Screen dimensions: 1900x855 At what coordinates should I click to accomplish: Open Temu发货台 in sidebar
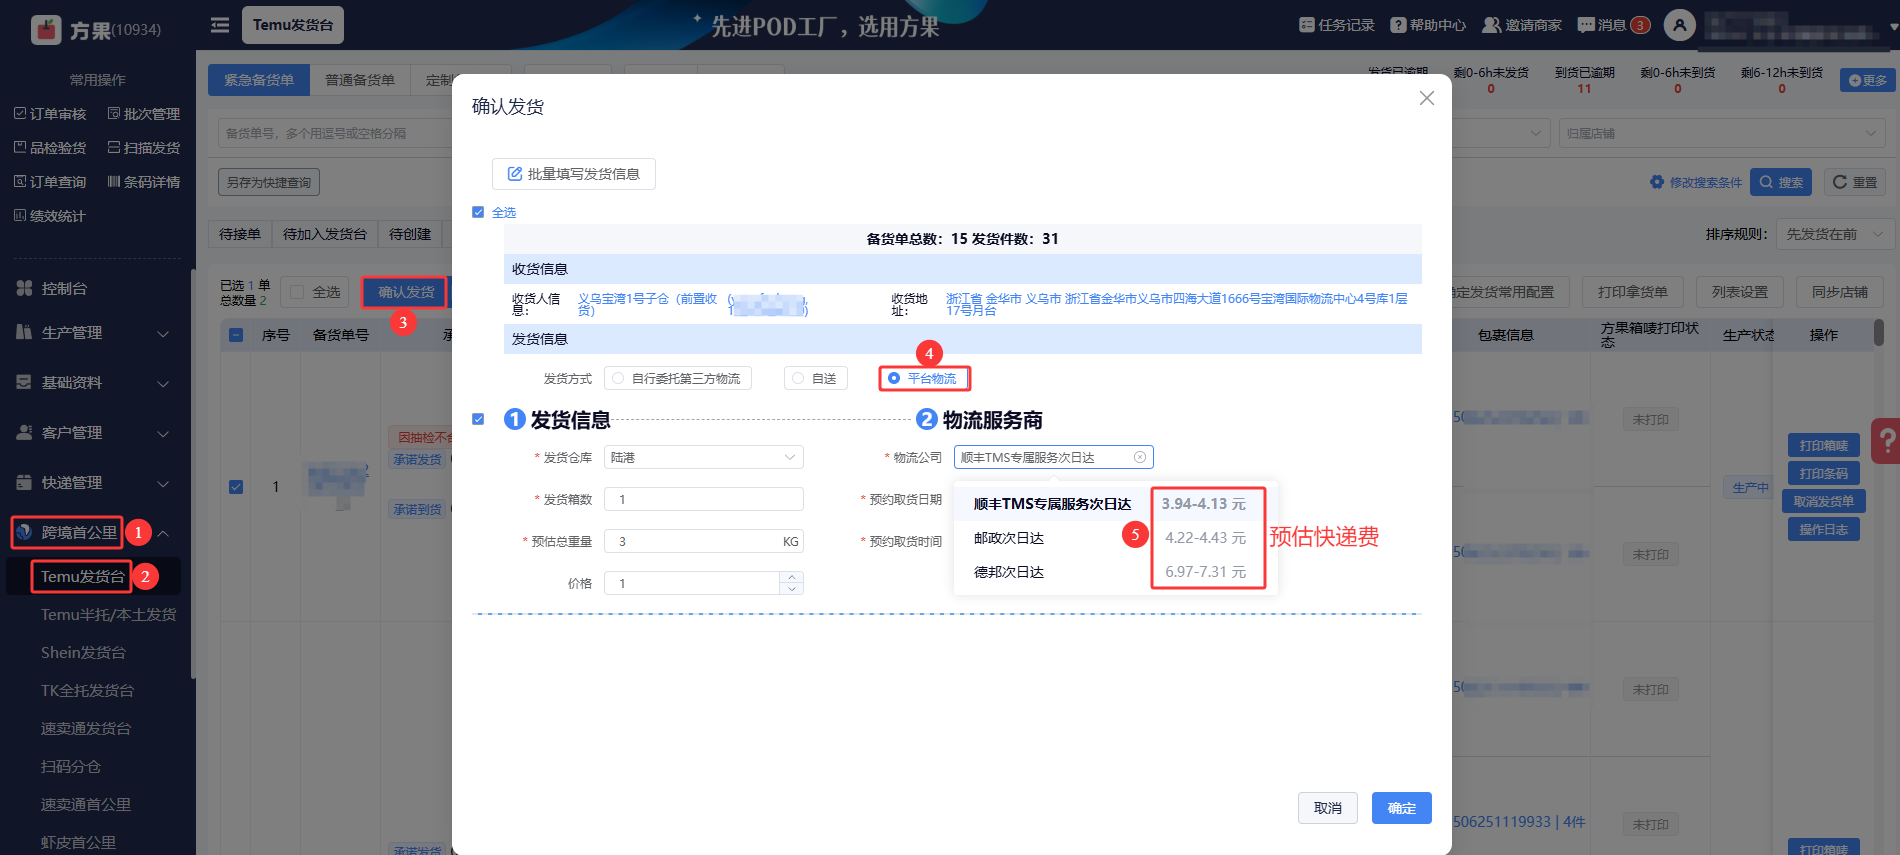click(83, 577)
